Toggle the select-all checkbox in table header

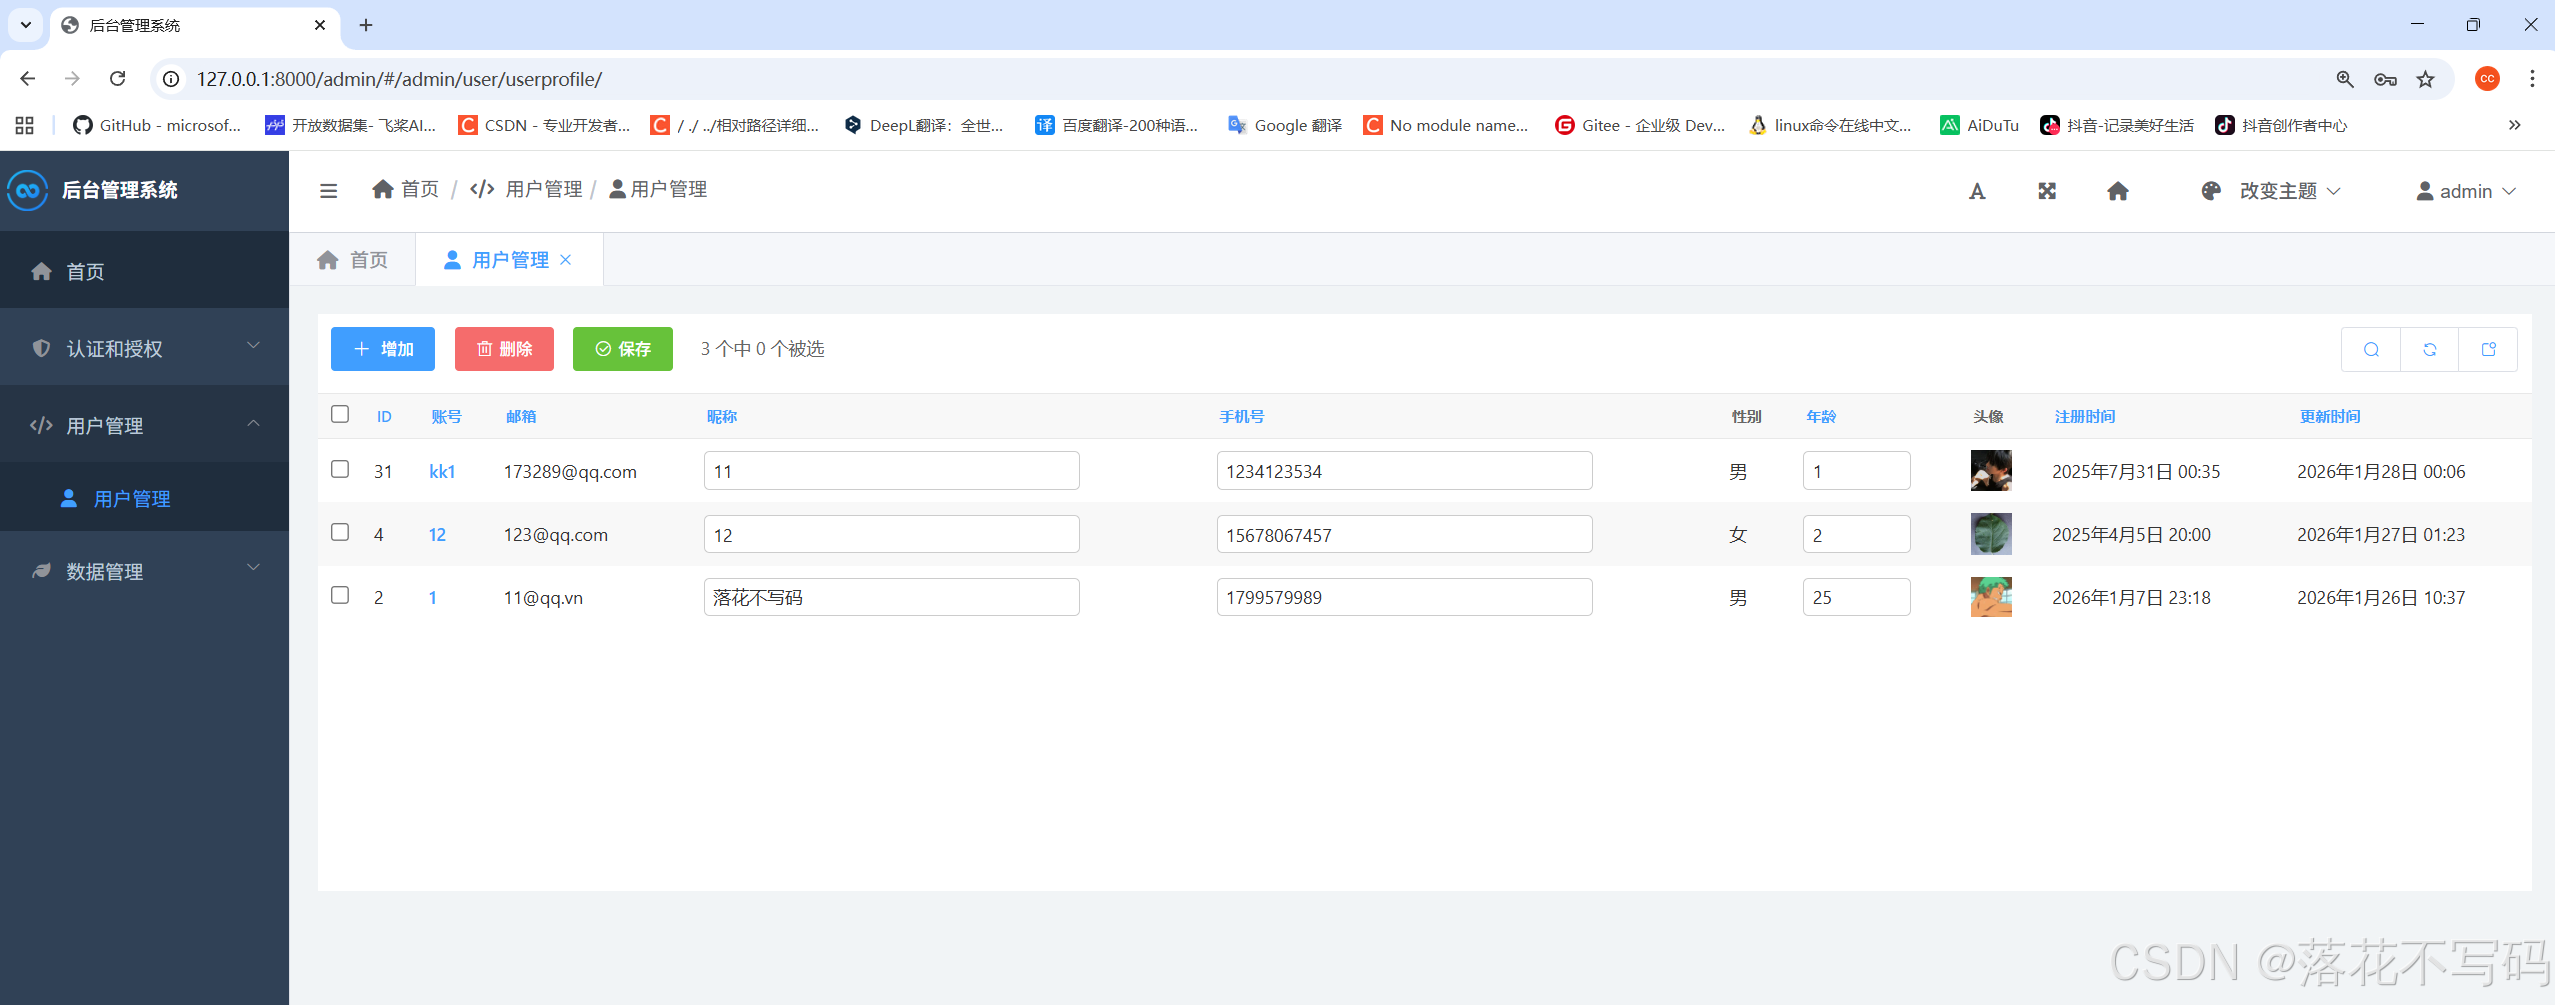coord(340,414)
